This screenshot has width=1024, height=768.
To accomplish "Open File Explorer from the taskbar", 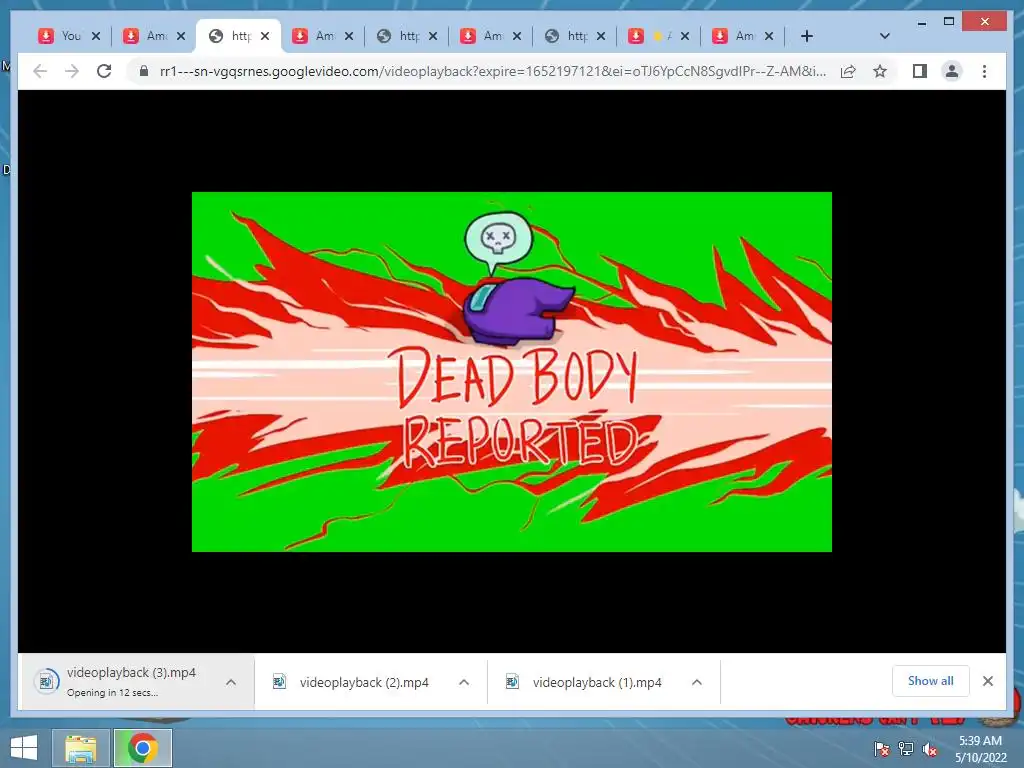I will tap(80, 748).
